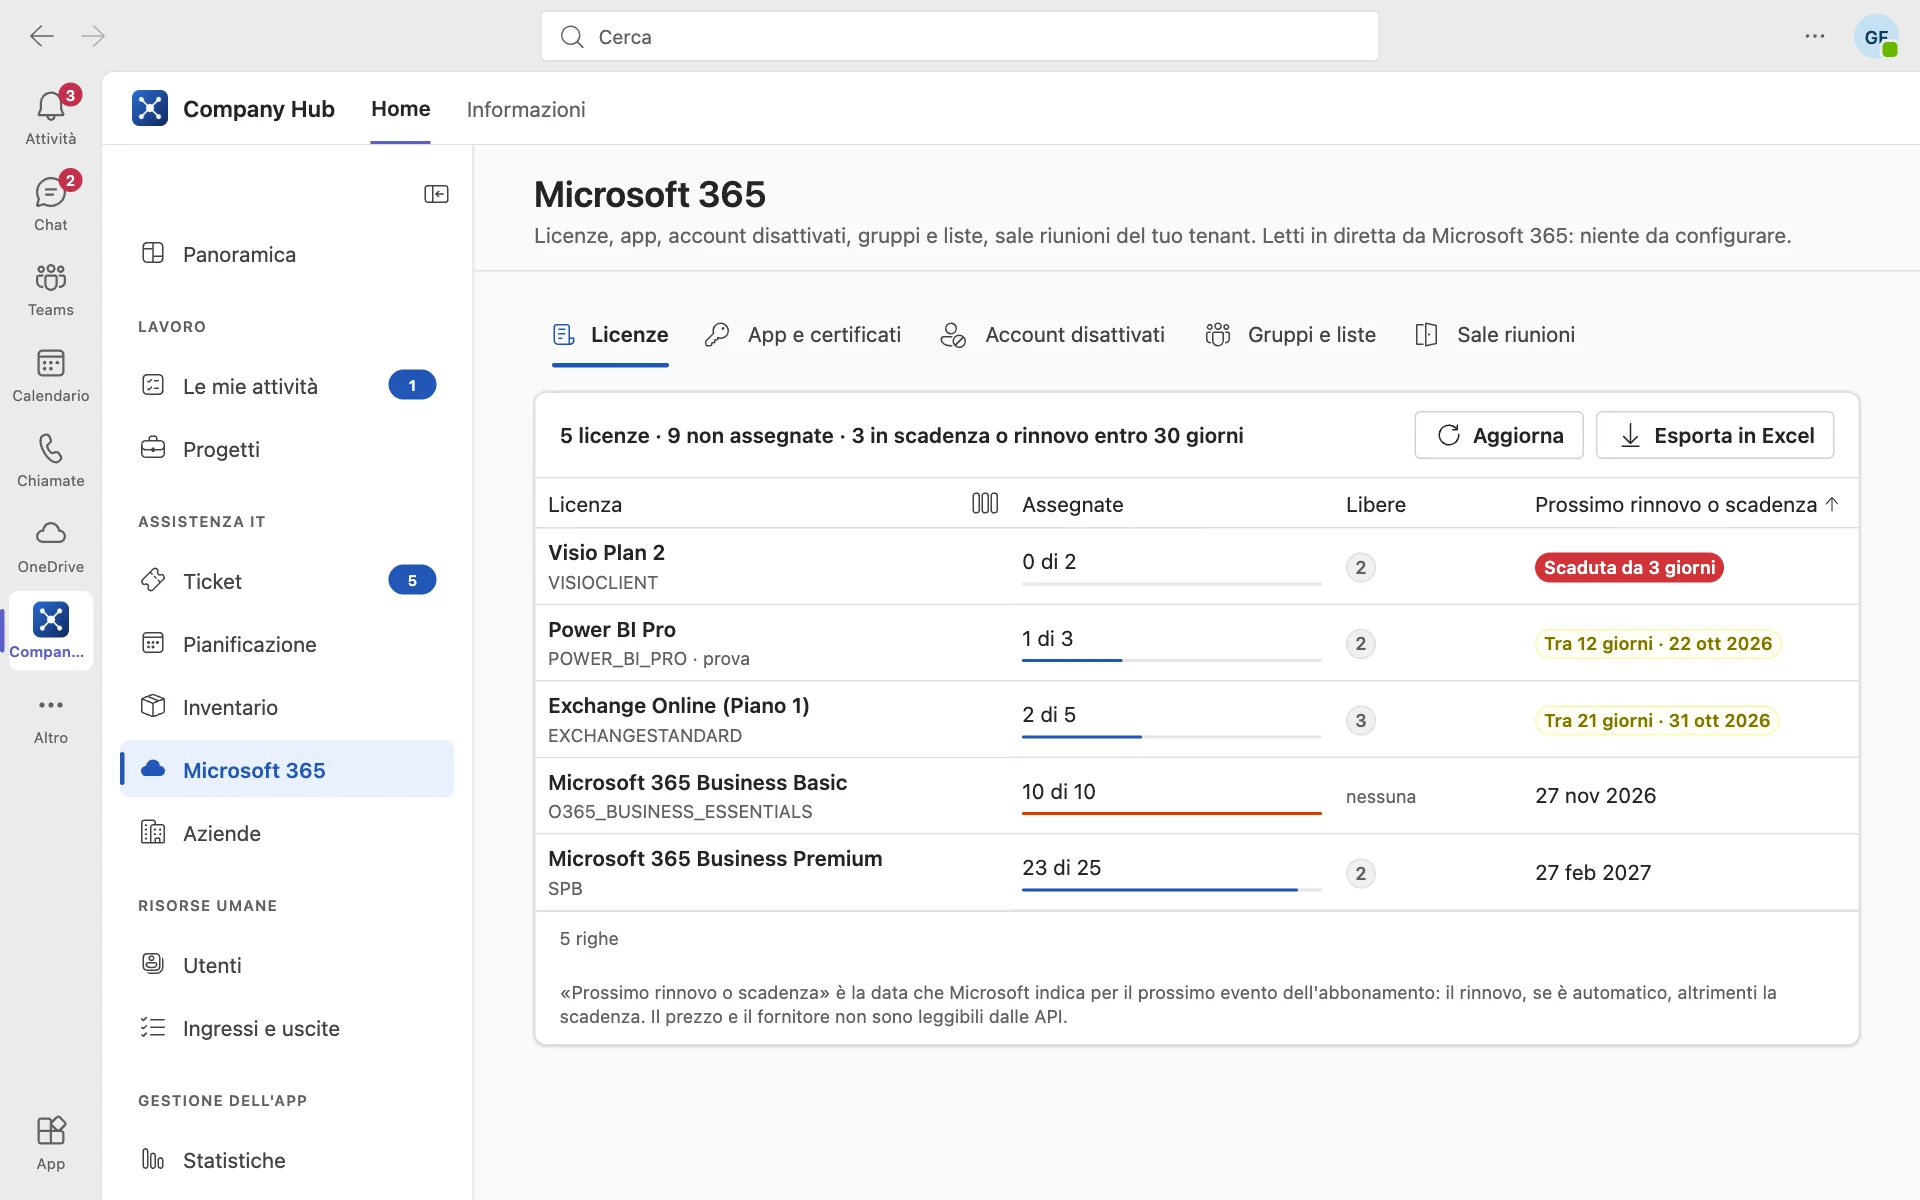This screenshot has height=1200, width=1920.
Task: Open the App store icon
Action: [51, 1142]
